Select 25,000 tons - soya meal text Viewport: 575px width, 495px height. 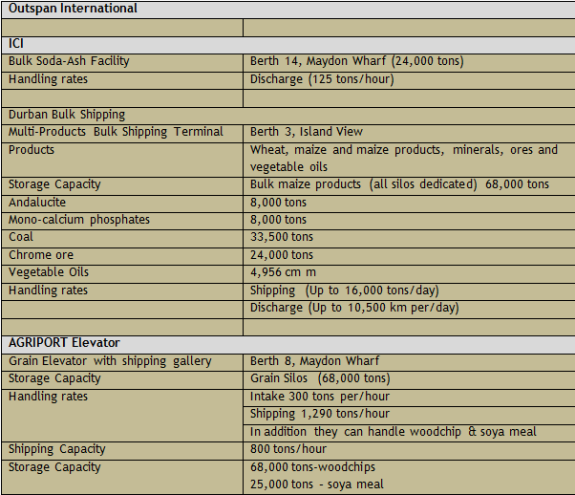[x=317, y=484]
